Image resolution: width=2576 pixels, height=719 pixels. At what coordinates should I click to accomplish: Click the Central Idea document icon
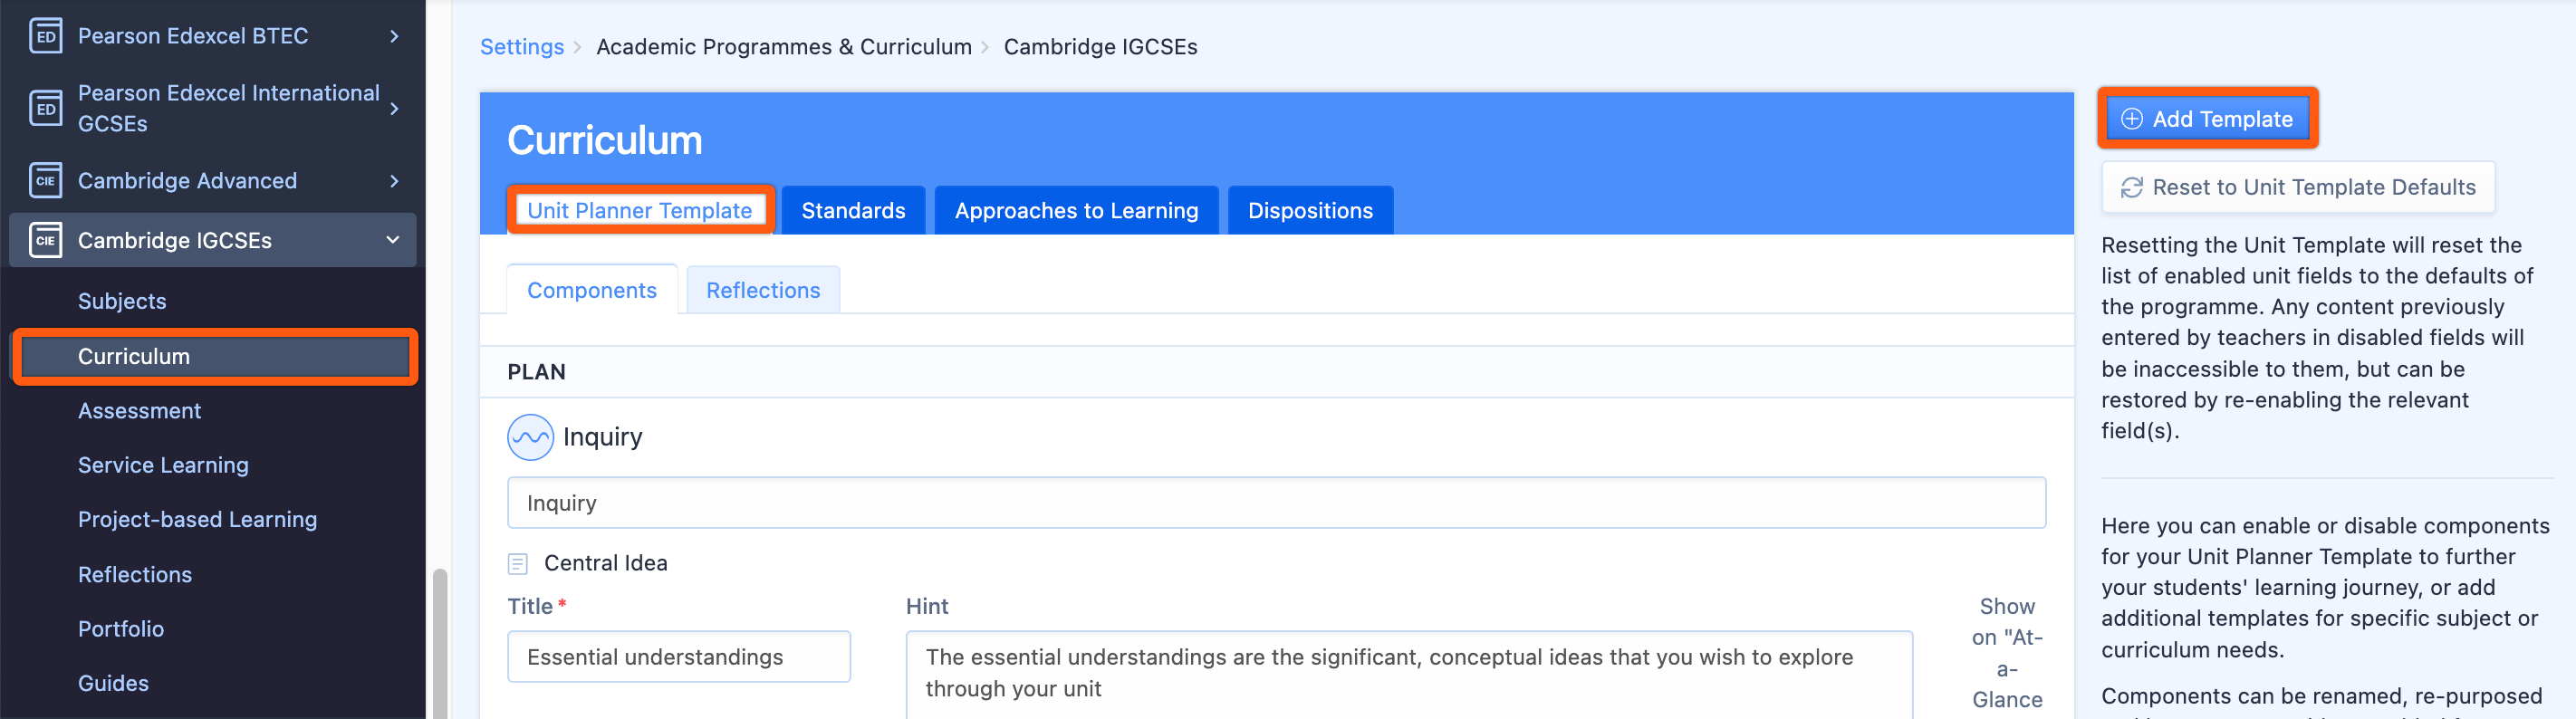pos(518,563)
